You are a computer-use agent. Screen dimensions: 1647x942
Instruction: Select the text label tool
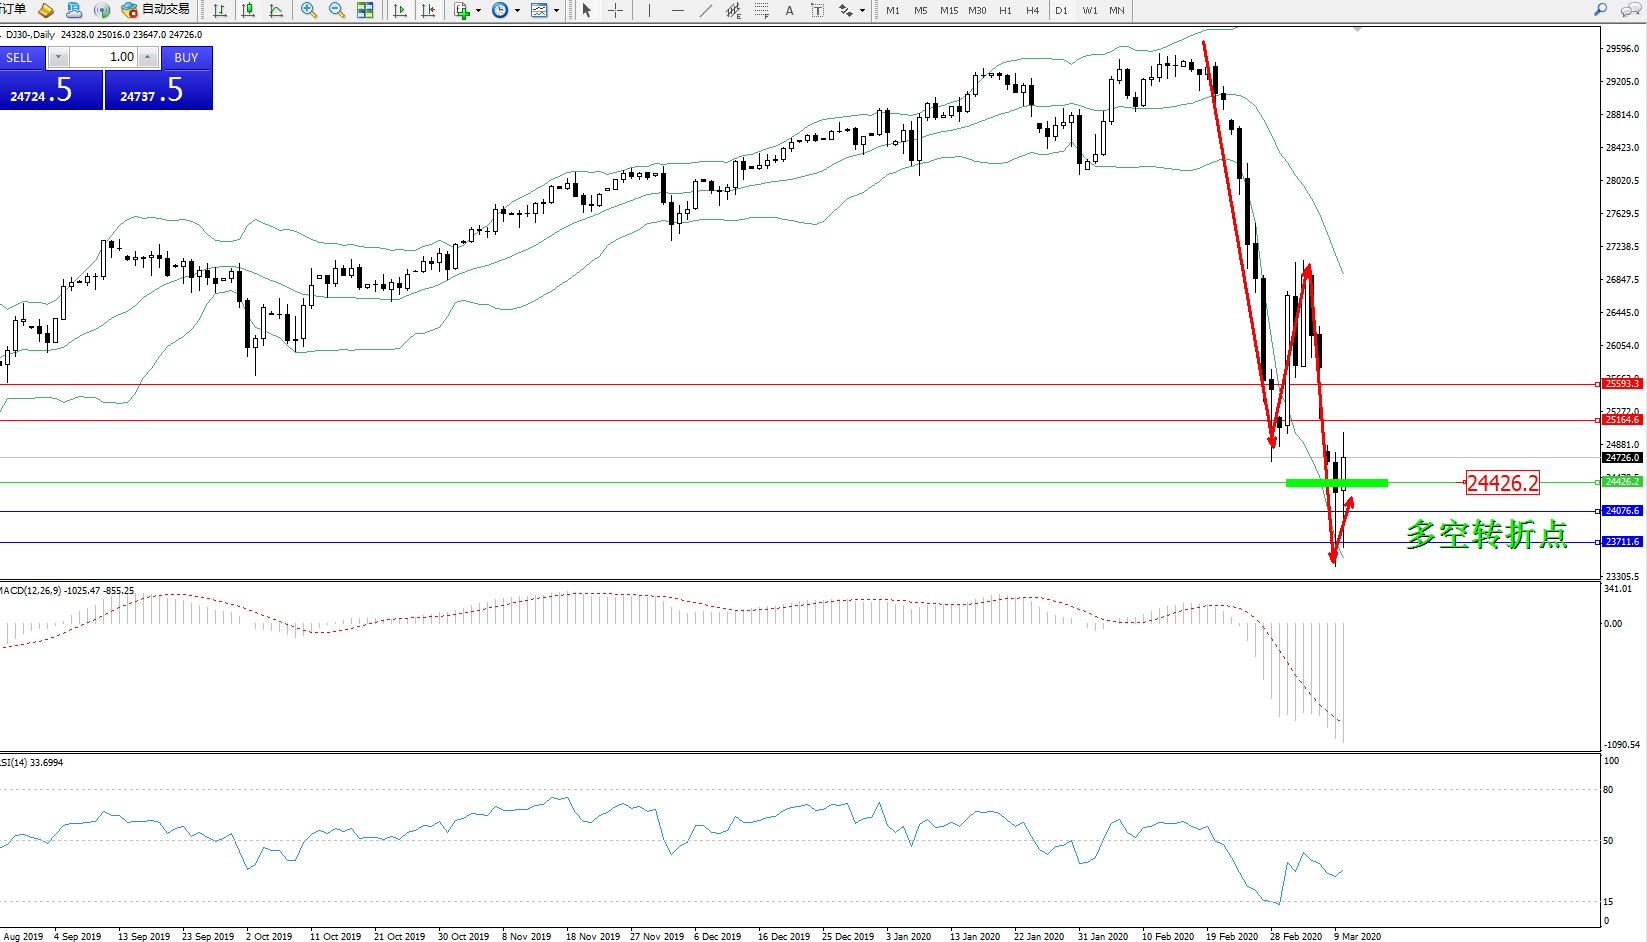coord(789,10)
